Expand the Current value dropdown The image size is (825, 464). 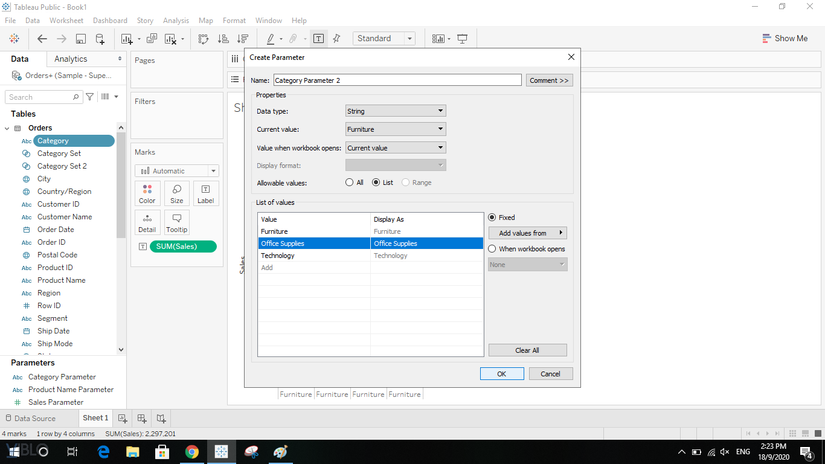[395, 129]
